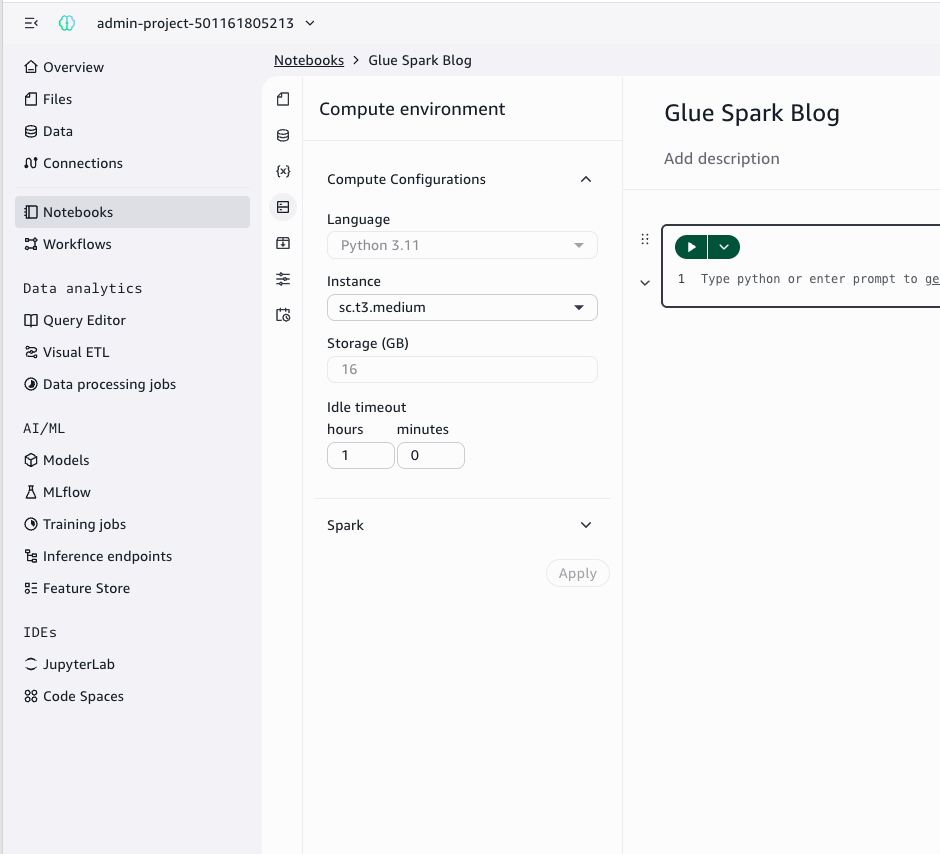Screen dimensions: 940x854
Task: Click into the code cell editor line 1
Action: click(819, 279)
